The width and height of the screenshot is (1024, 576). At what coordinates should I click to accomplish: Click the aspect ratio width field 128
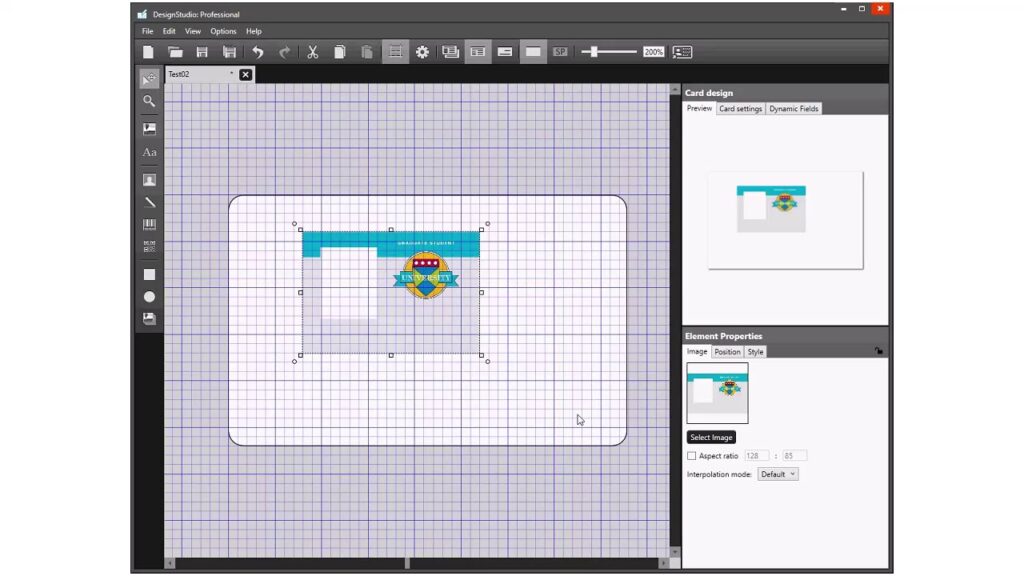tap(756, 456)
